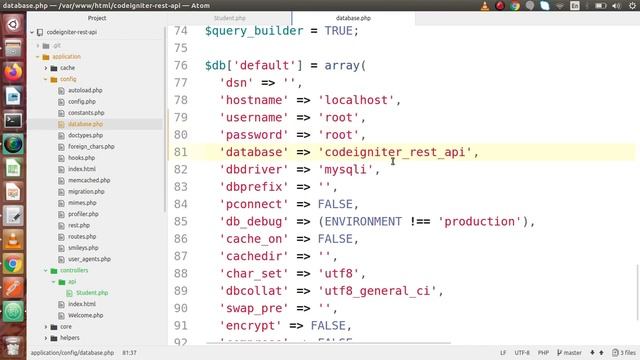Open the green Atom dock icon
640x360 pixels.
(x=13, y=312)
